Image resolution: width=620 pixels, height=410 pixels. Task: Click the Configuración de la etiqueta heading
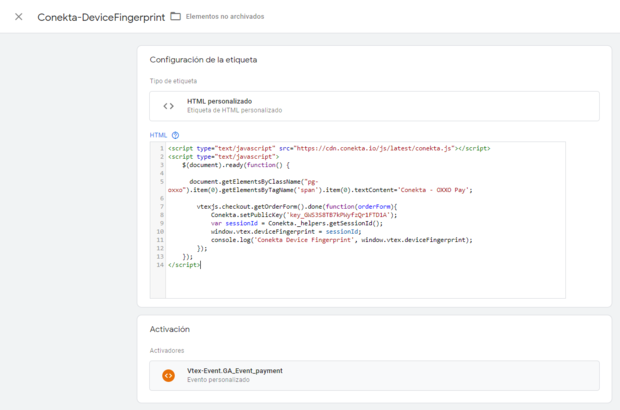tap(203, 60)
